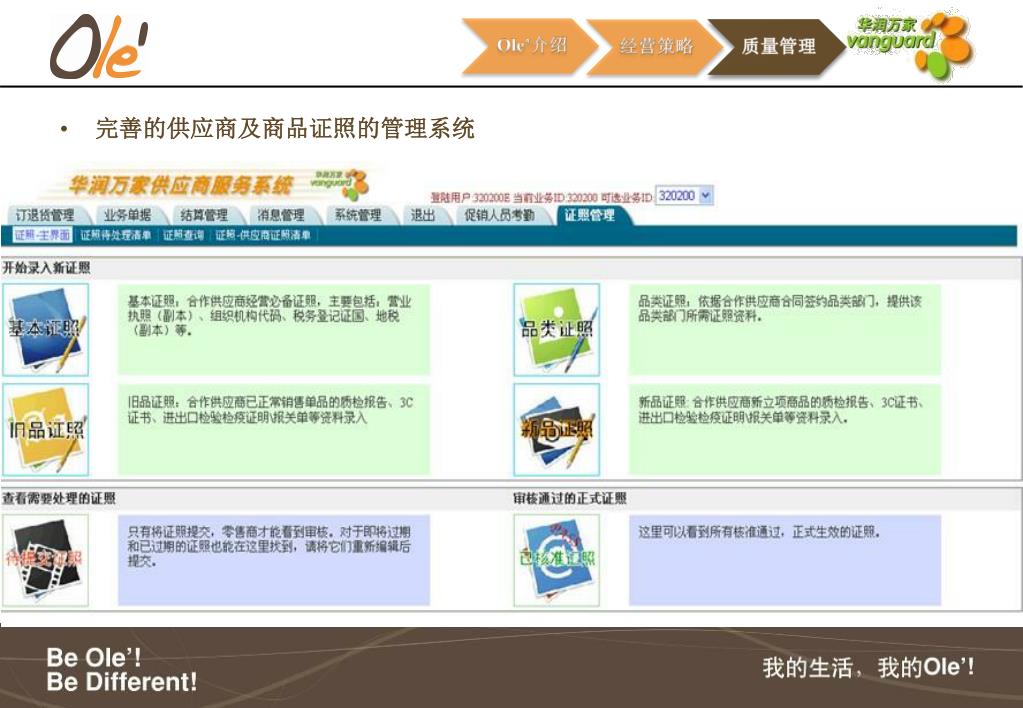The image size is (1023, 708).
Task: Switch to the 消息管理 tab
Action: pyautogui.click(x=281, y=215)
